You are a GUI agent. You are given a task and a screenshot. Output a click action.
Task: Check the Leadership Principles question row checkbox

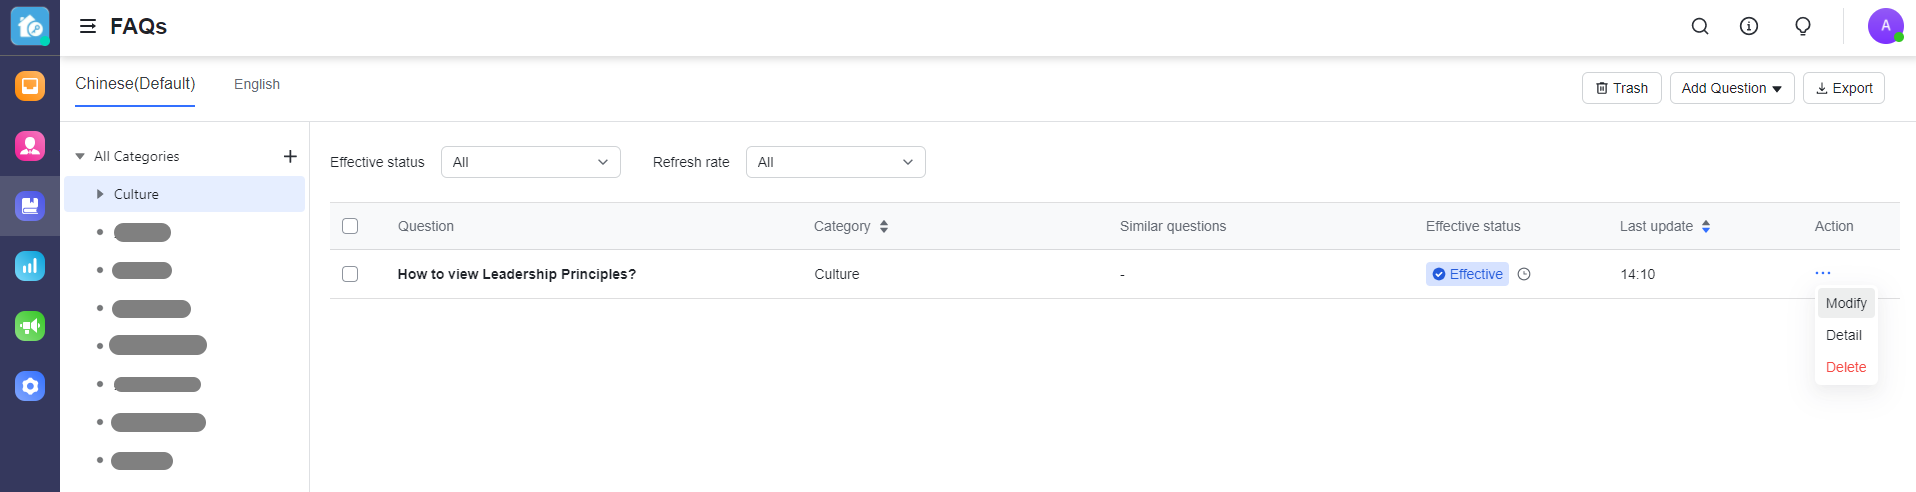350,274
